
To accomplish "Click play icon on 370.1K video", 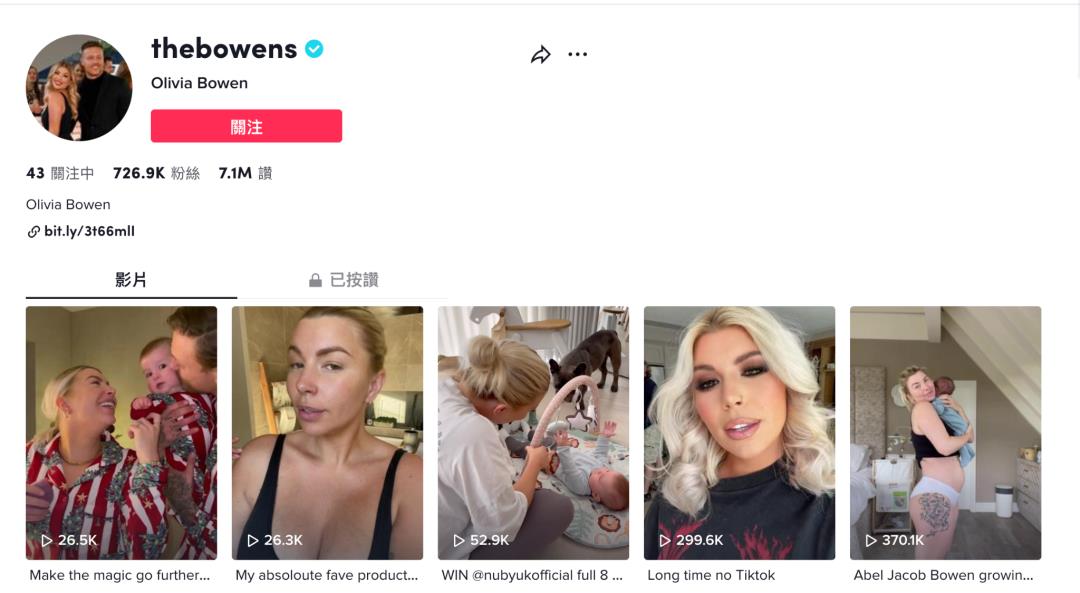I will pyautogui.click(x=871, y=541).
